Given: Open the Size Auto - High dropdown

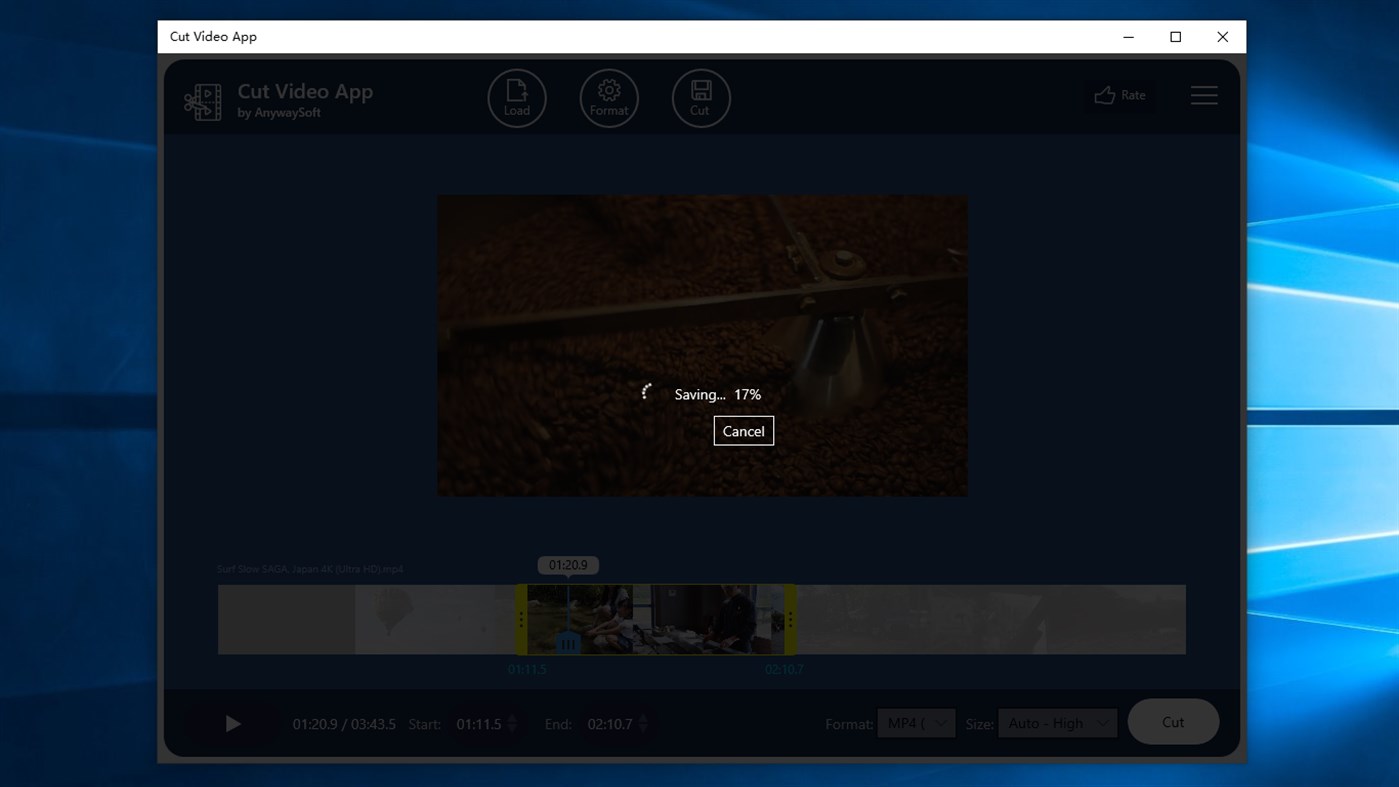Looking at the screenshot, I should click(1056, 722).
